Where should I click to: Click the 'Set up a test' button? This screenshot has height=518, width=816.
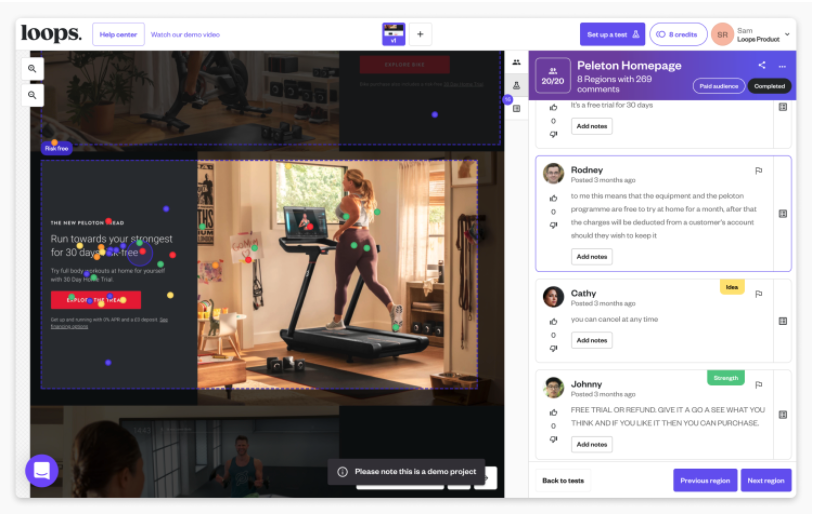(613, 34)
